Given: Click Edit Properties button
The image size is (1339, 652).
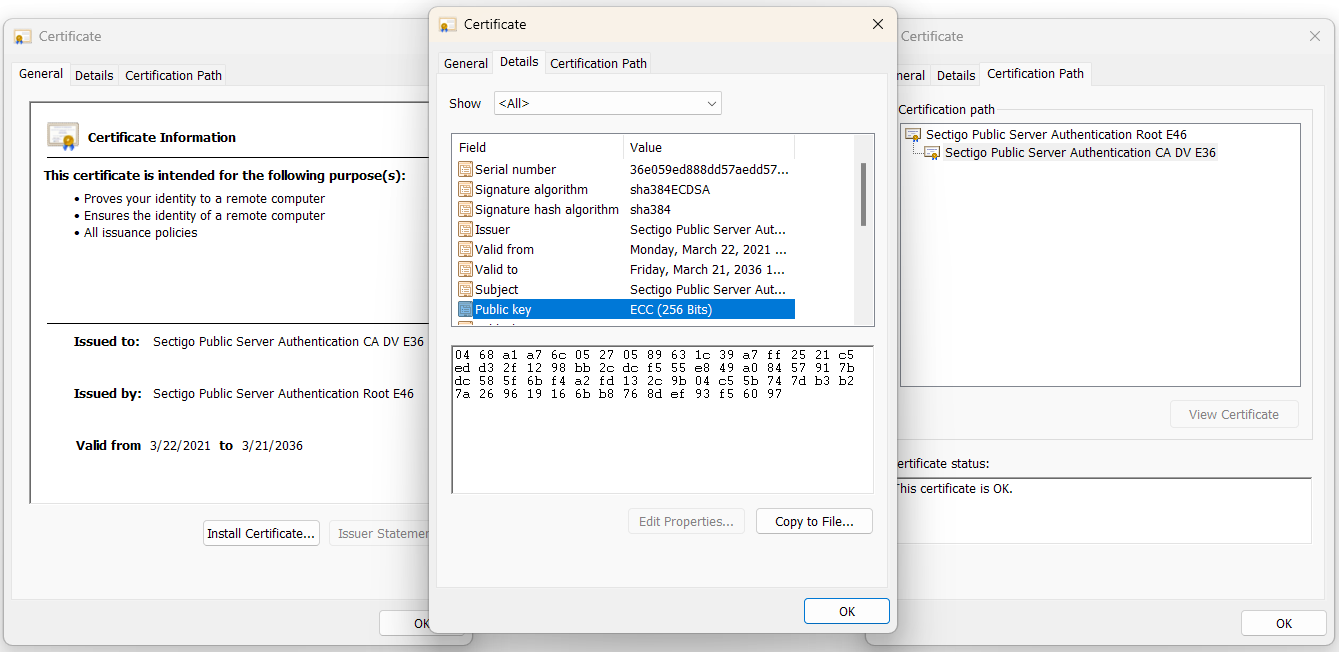Looking at the screenshot, I should (686, 521).
